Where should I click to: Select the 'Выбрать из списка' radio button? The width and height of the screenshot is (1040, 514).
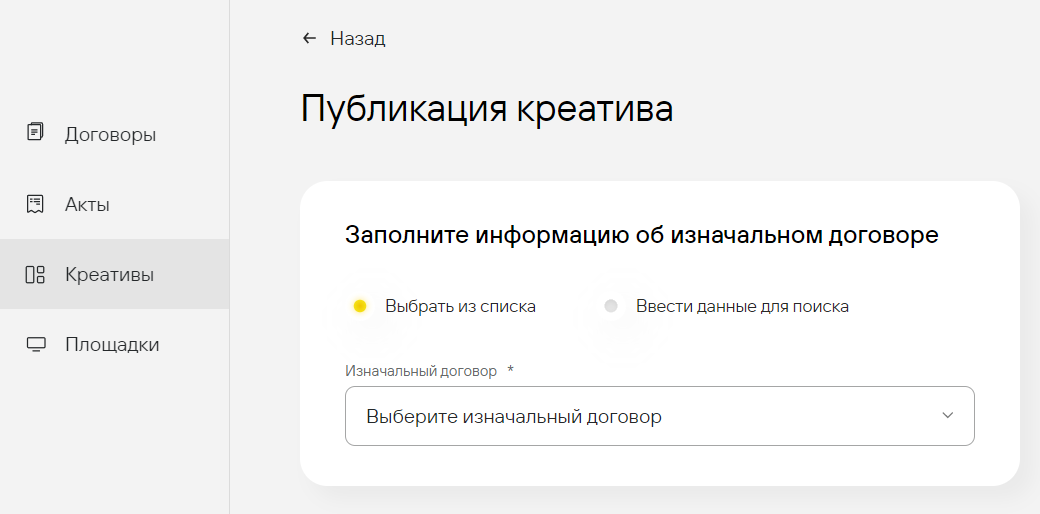360,306
